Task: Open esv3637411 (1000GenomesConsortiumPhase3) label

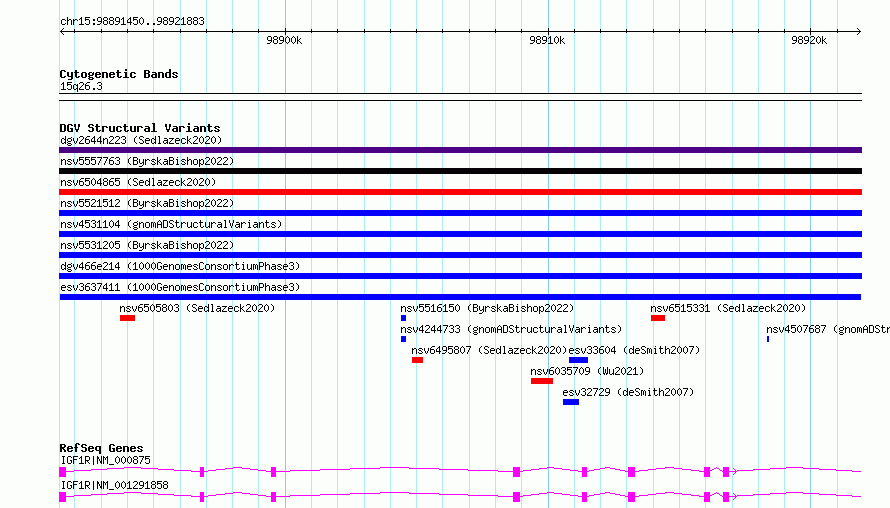Action: click(x=180, y=287)
